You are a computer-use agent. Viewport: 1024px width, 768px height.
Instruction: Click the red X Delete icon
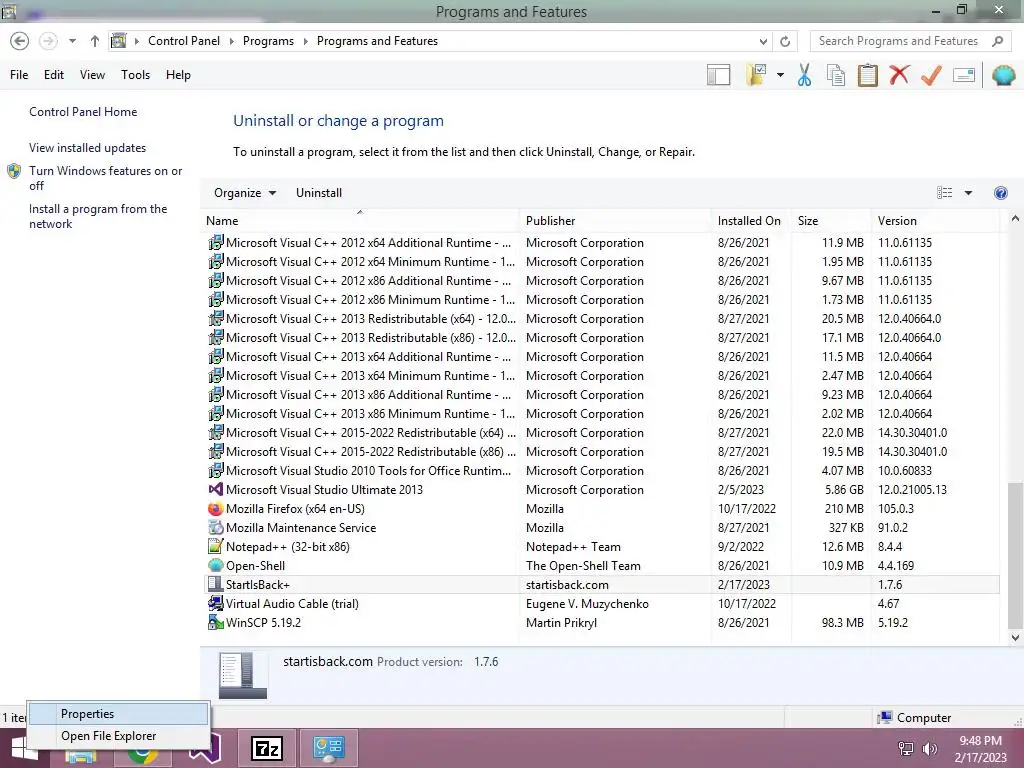(899, 75)
